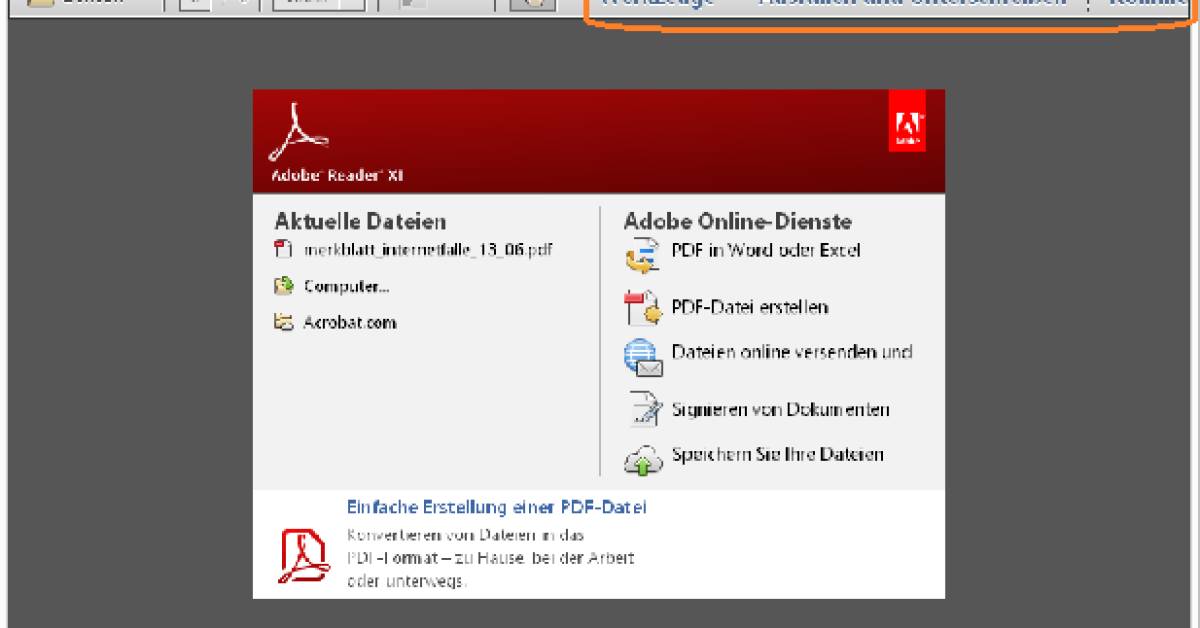Click the cloud upload icon for Speichern Sie Ihre Dateien

pyautogui.click(x=644, y=459)
